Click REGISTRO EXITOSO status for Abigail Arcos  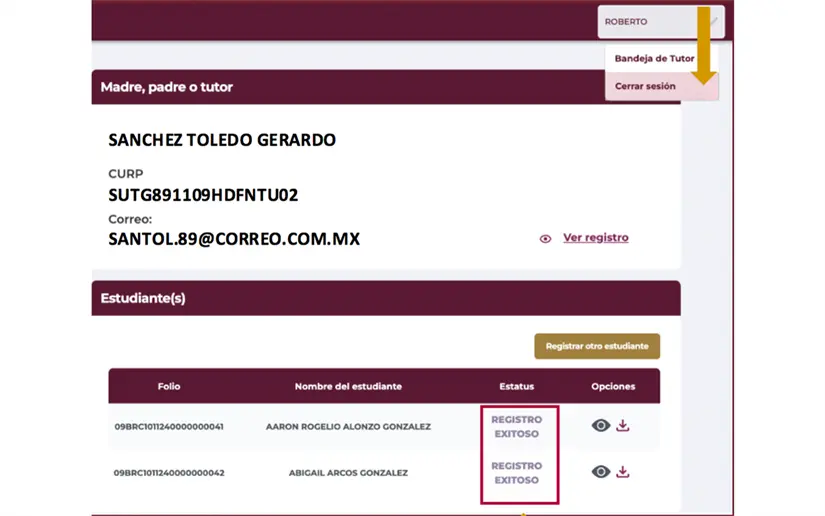[x=516, y=473]
